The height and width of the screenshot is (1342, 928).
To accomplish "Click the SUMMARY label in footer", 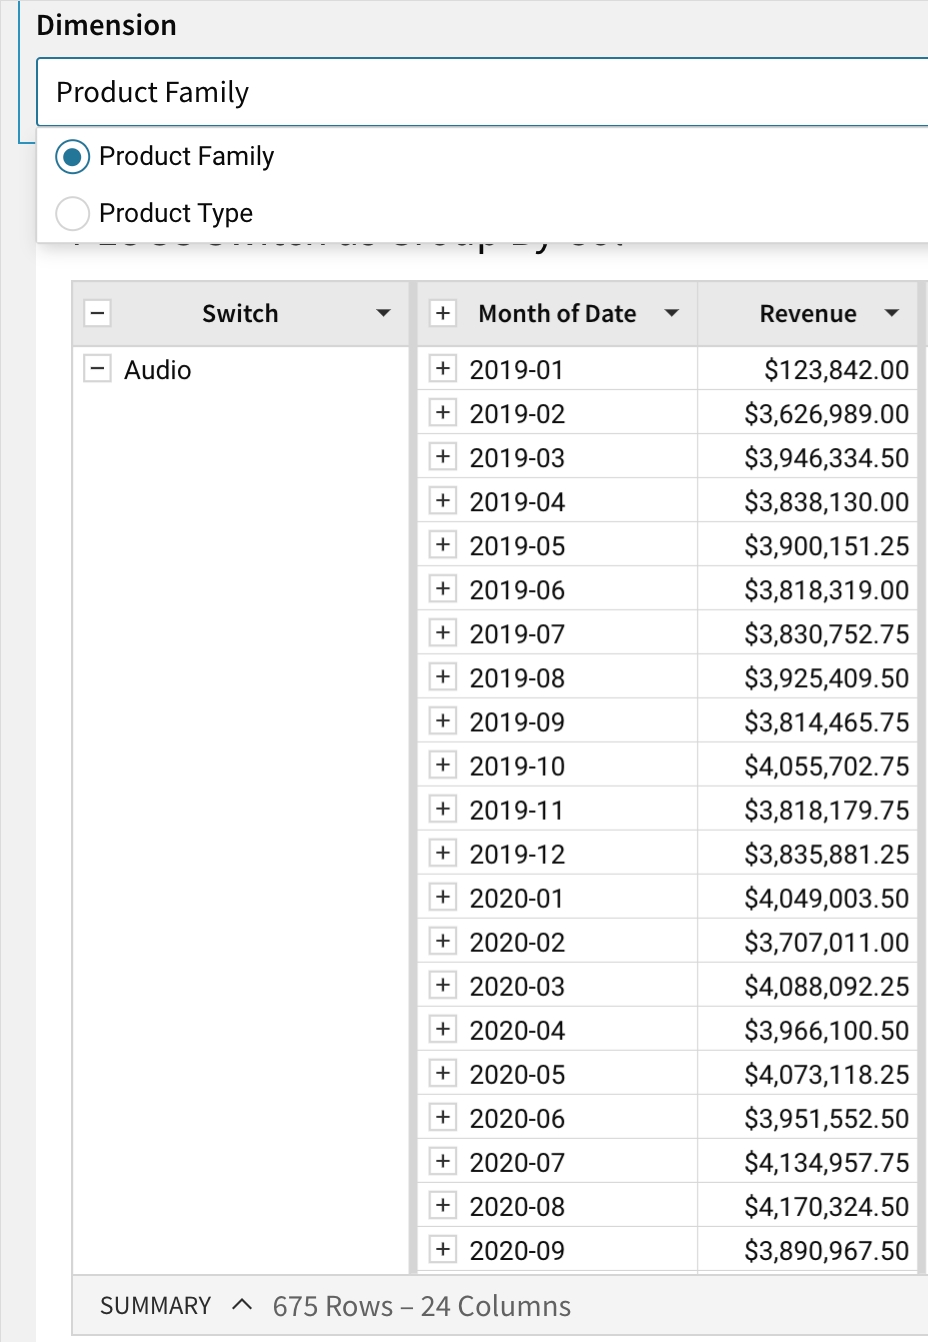I will tap(156, 1306).
